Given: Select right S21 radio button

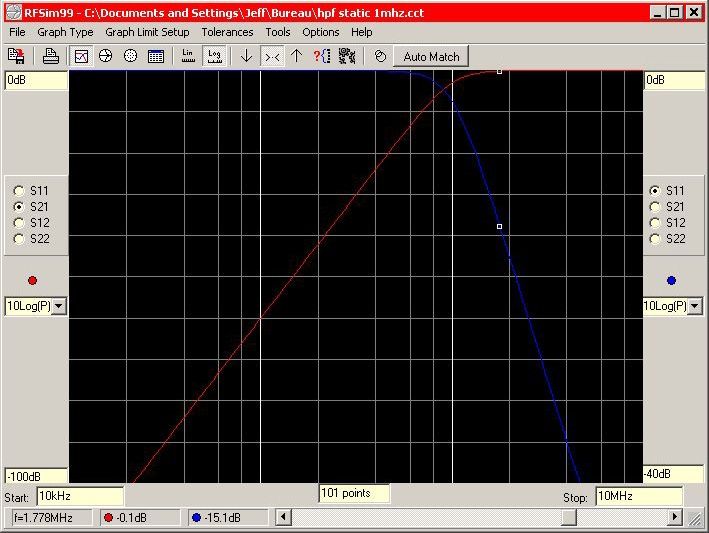Looking at the screenshot, I should [655, 207].
